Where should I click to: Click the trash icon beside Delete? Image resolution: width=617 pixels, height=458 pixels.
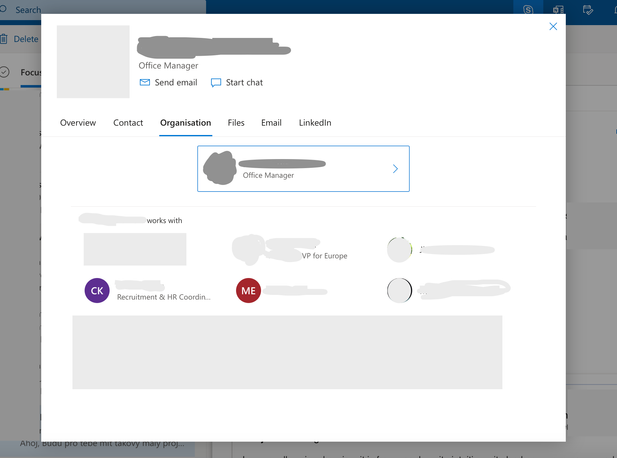point(4,39)
